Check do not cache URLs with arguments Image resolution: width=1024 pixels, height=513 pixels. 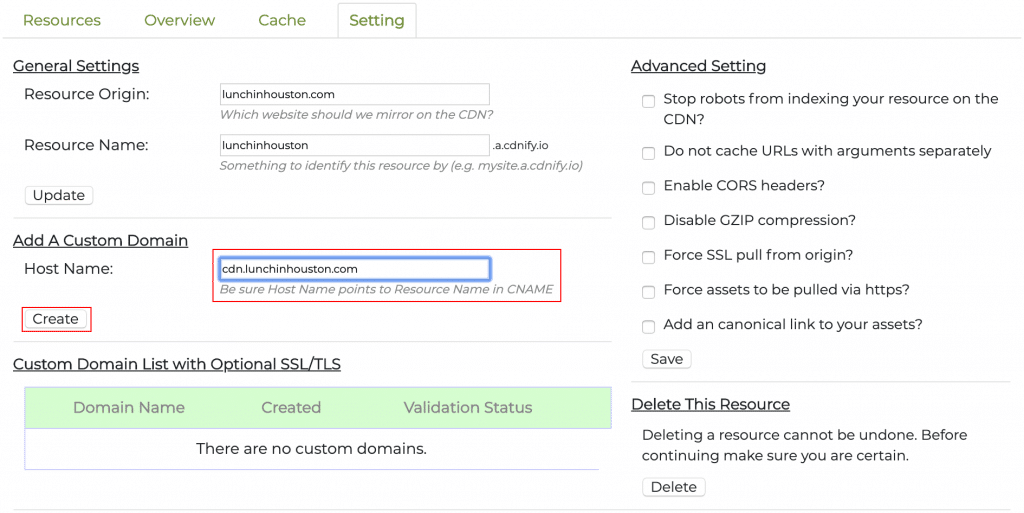[648, 152]
